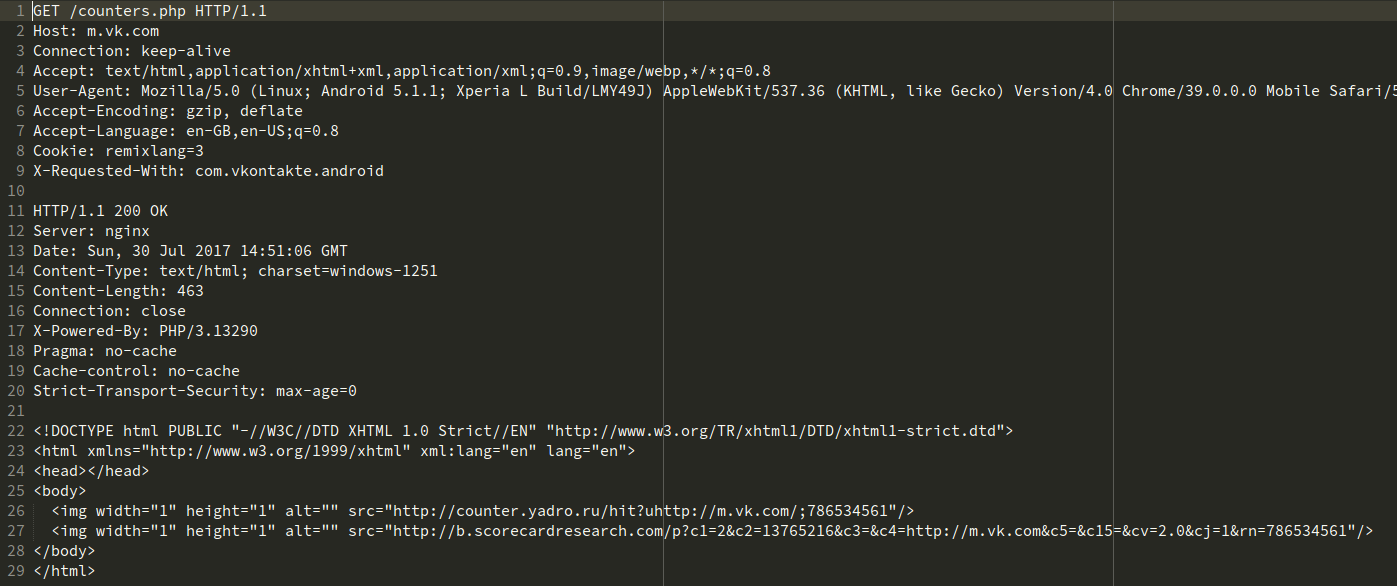Click the Strict-Transport-Security max-age=0 line
1397x586 pixels.
point(195,391)
